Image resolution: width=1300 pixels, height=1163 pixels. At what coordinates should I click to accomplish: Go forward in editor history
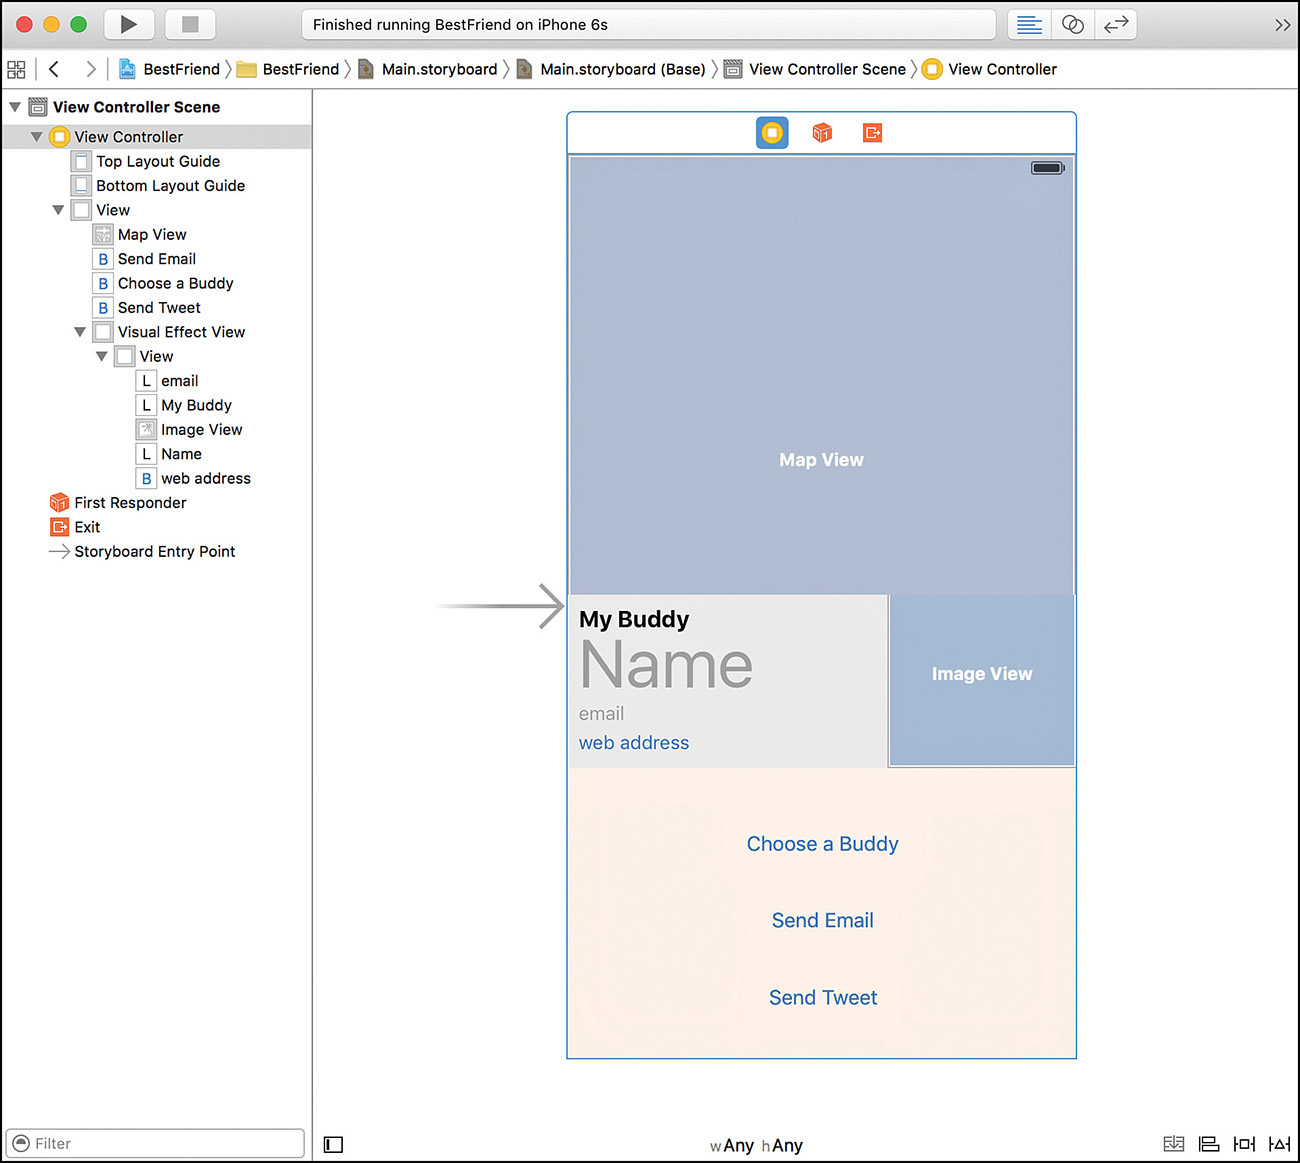pos(91,69)
